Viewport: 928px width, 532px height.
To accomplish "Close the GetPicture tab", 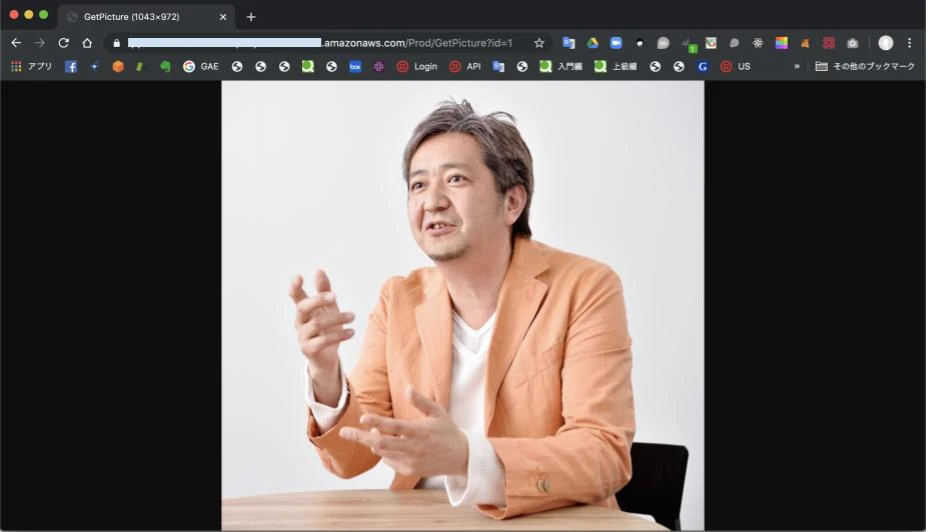I will click(x=223, y=17).
